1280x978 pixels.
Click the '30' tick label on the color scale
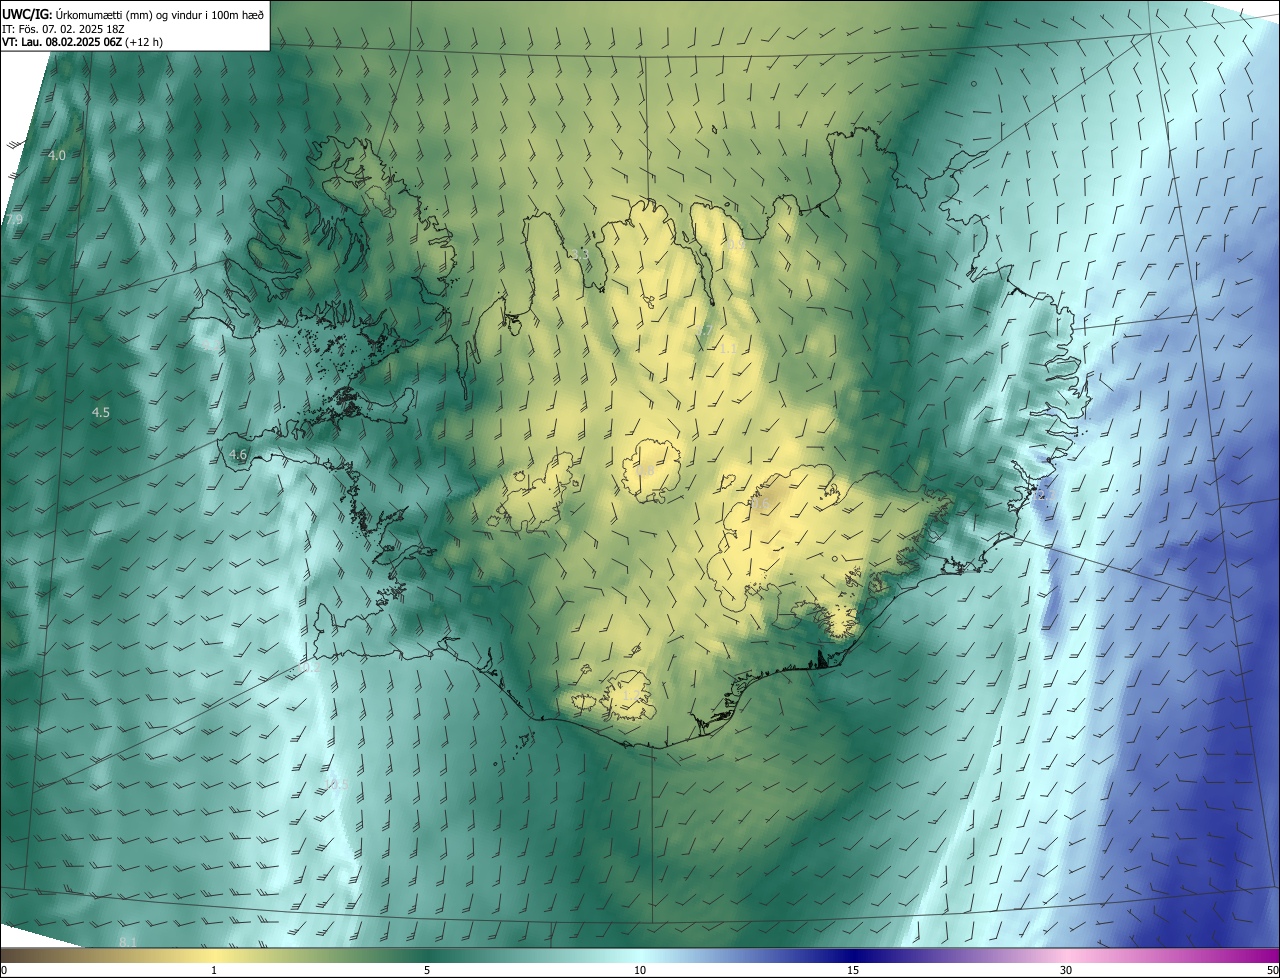point(1066,970)
